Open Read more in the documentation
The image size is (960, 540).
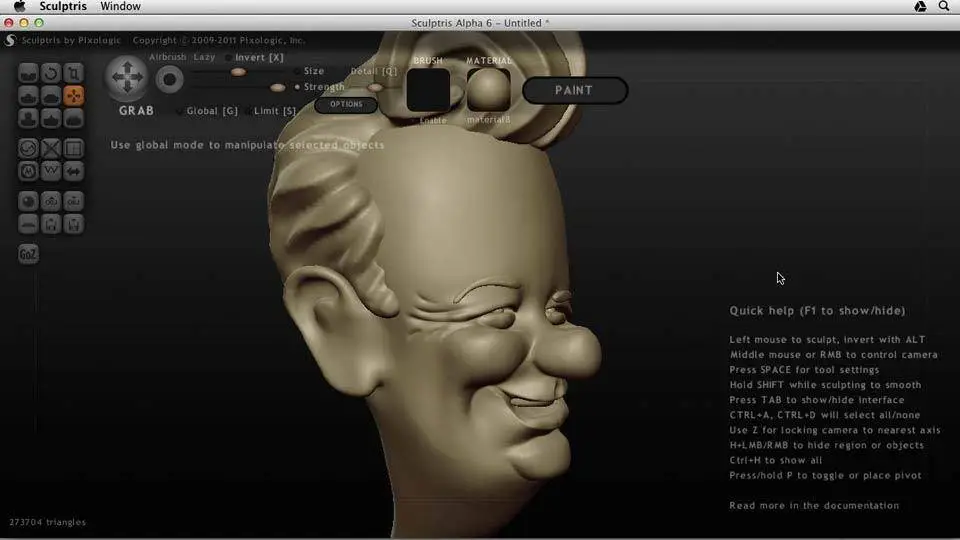tap(814, 506)
